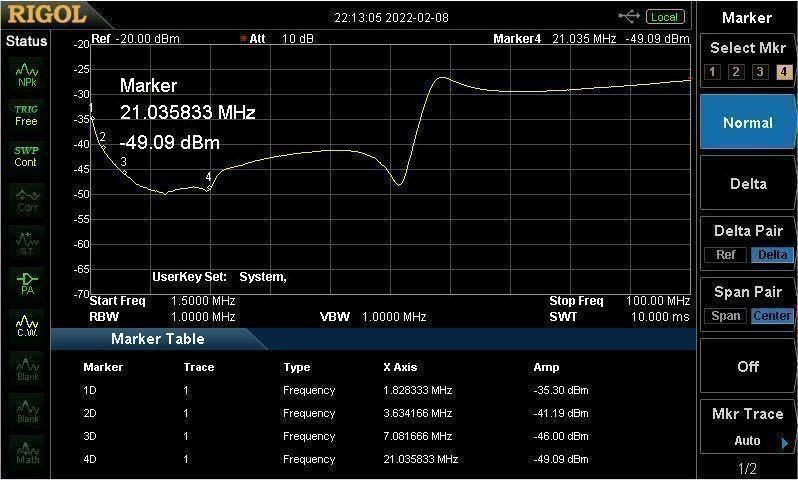Click the -41.19 dBm amplitude cell
The height and width of the screenshot is (480, 798).
coord(561,413)
